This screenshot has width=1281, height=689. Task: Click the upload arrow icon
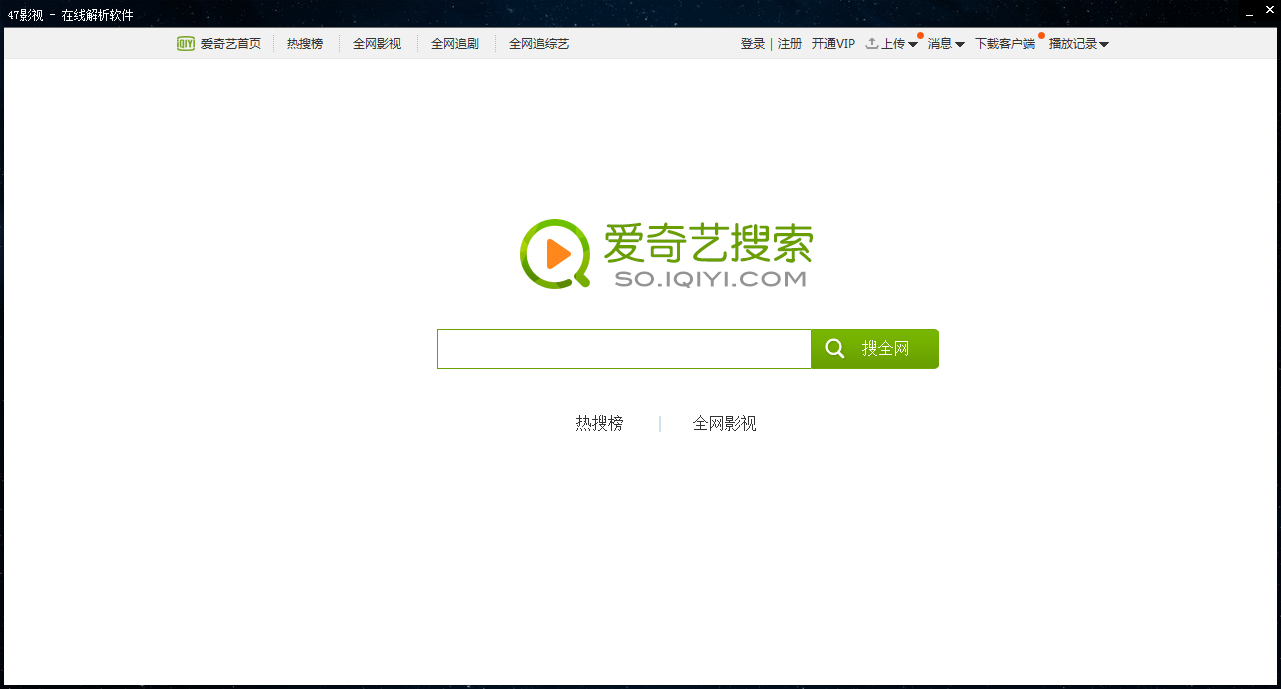[871, 44]
